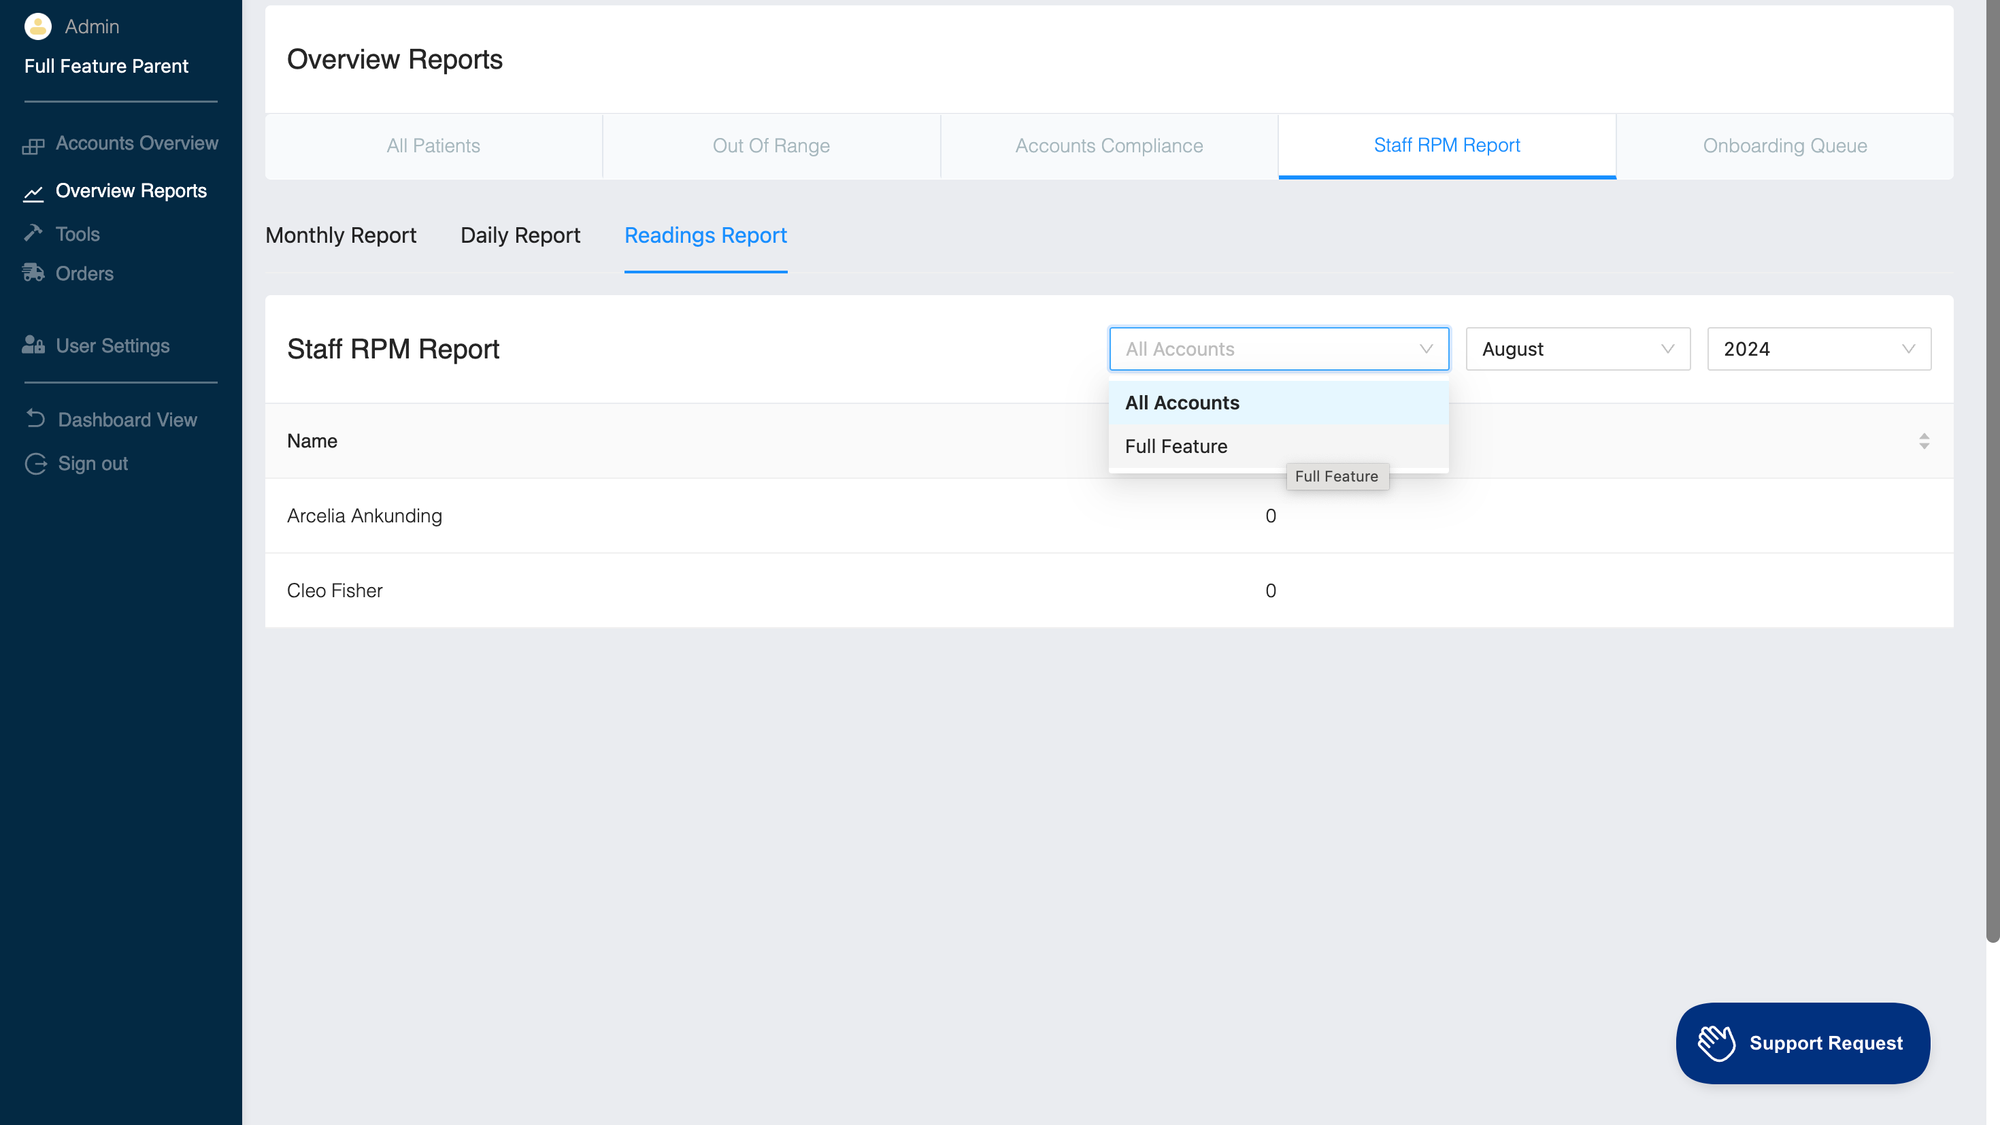Click the Tools hammer icon
This screenshot has height=1125, width=2000.
(x=33, y=233)
